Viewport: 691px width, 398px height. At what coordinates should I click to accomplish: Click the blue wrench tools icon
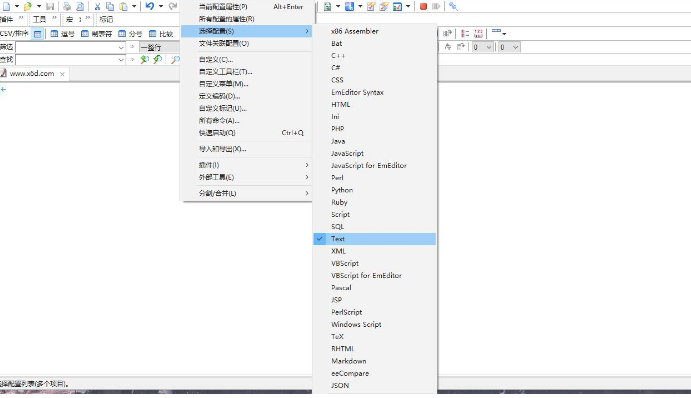click(x=453, y=6)
